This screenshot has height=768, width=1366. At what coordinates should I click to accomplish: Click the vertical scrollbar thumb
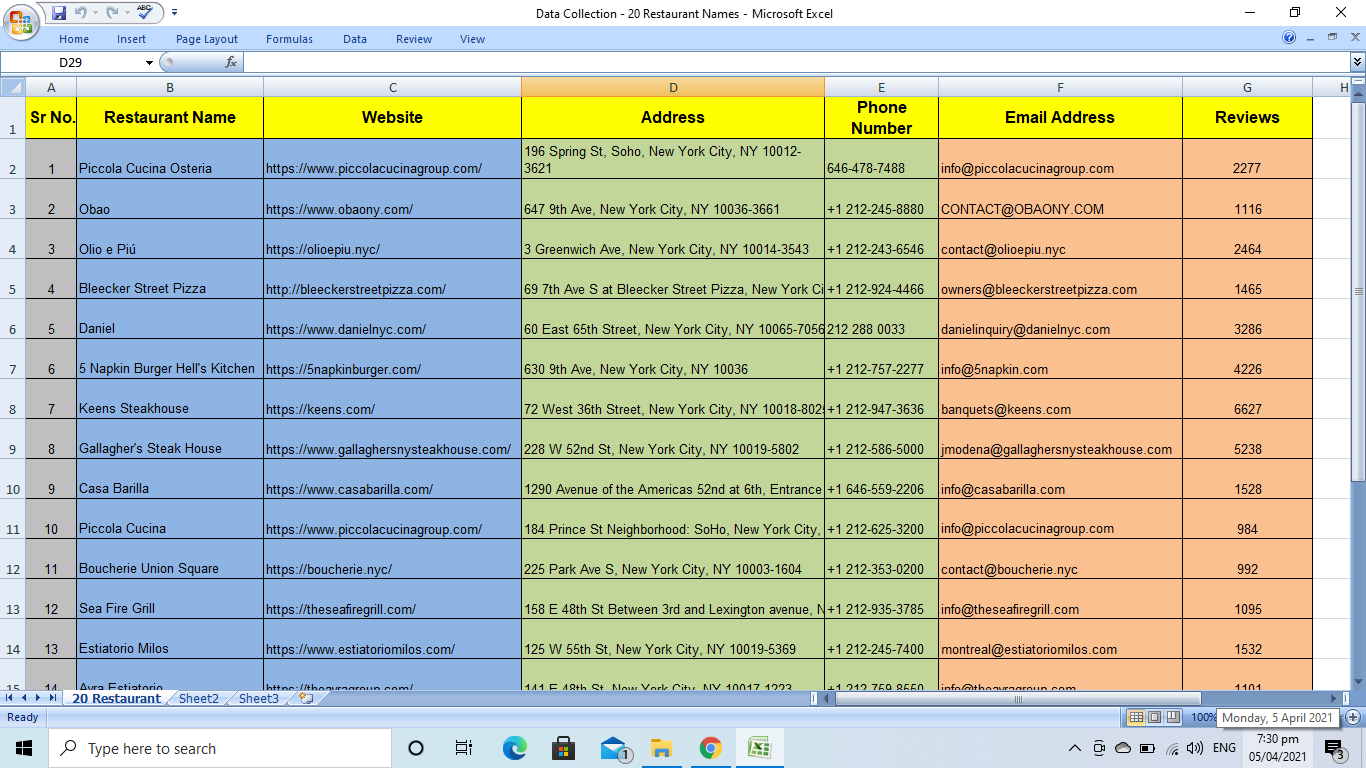(x=1357, y=291)
